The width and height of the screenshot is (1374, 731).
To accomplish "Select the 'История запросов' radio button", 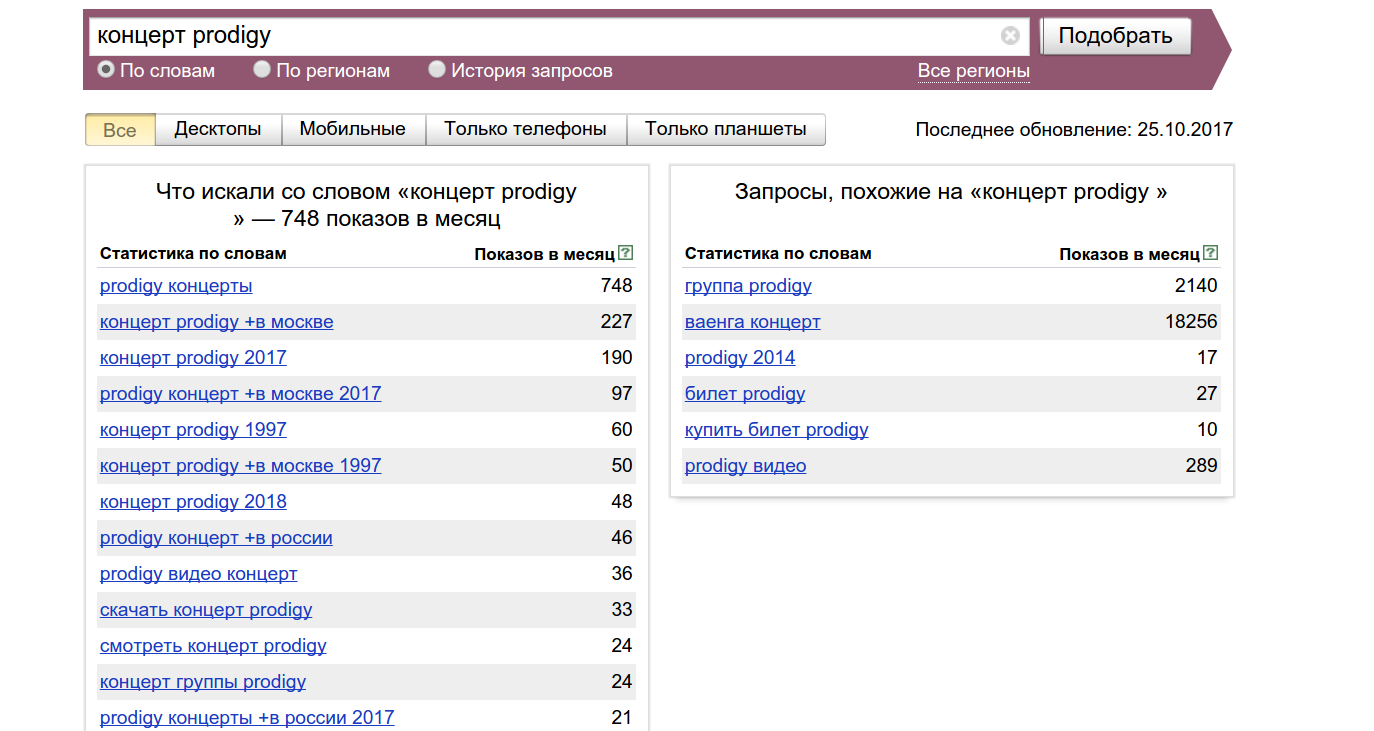I will [437, 70].
